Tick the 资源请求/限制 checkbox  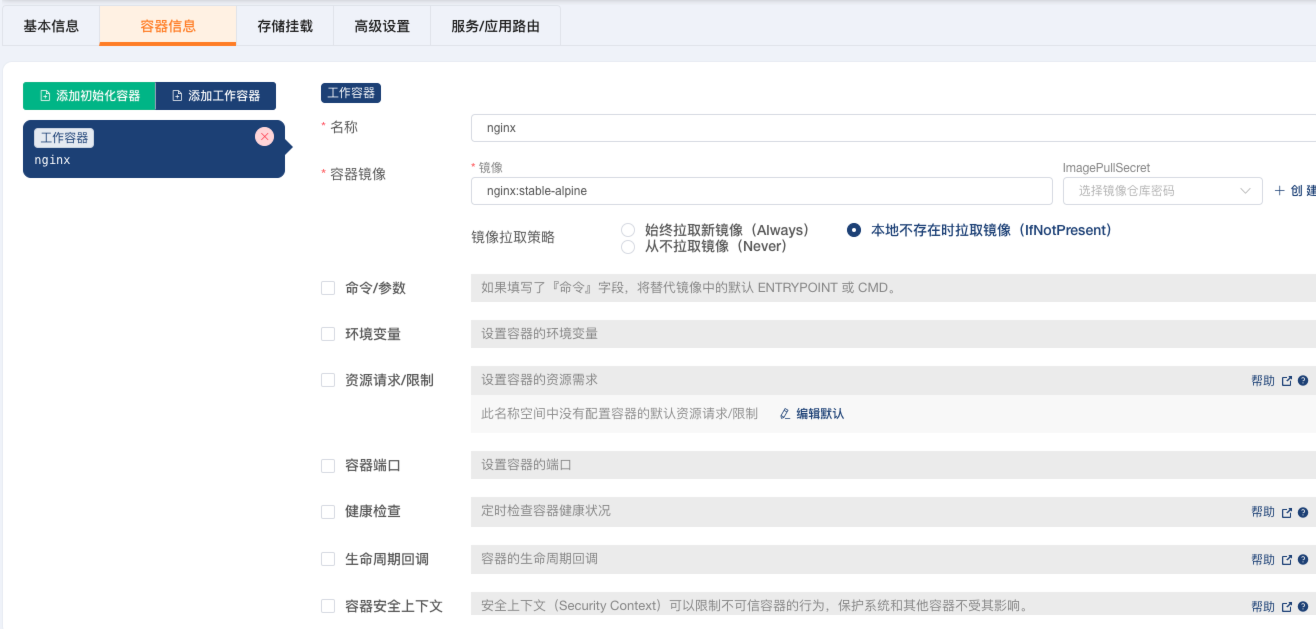(x=328, y=380)
